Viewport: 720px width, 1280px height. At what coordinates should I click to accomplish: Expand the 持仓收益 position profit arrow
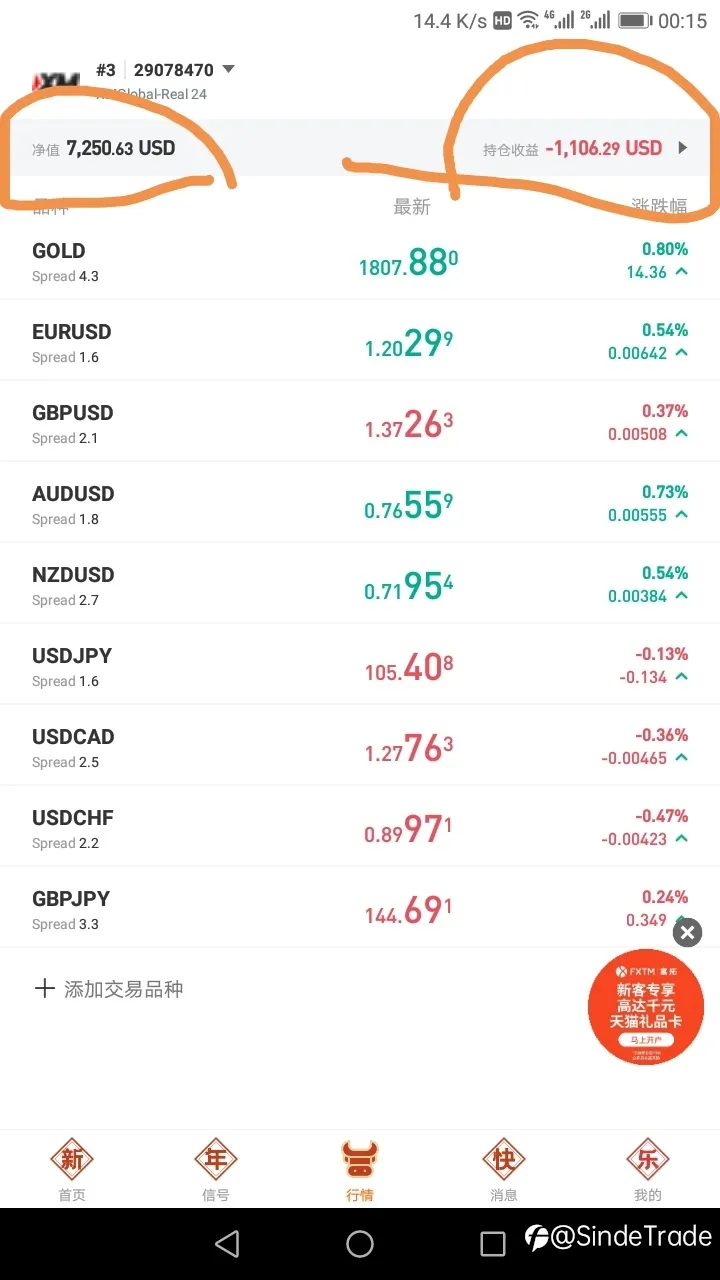pos(683,148)
